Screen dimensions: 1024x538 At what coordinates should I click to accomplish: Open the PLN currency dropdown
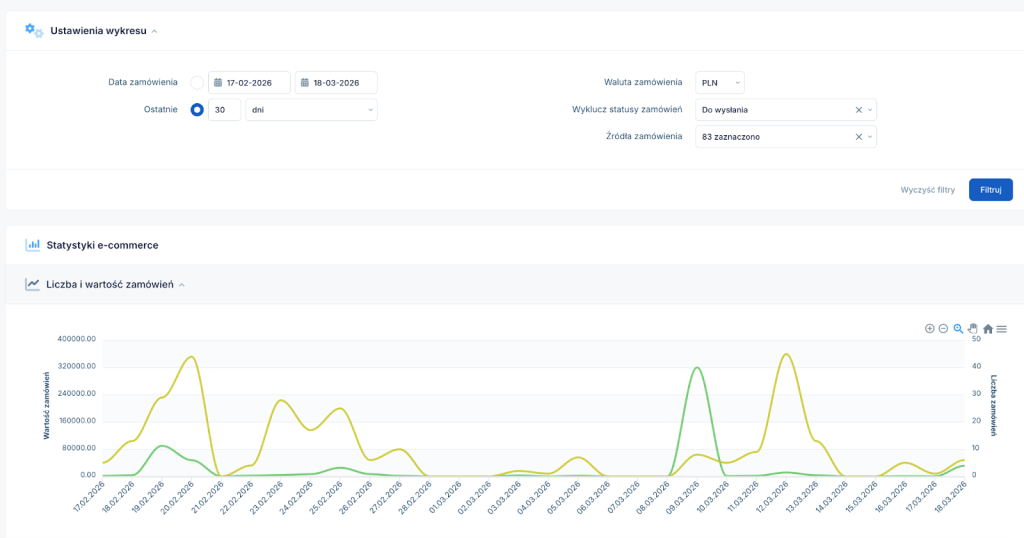(x=720, y=83)
